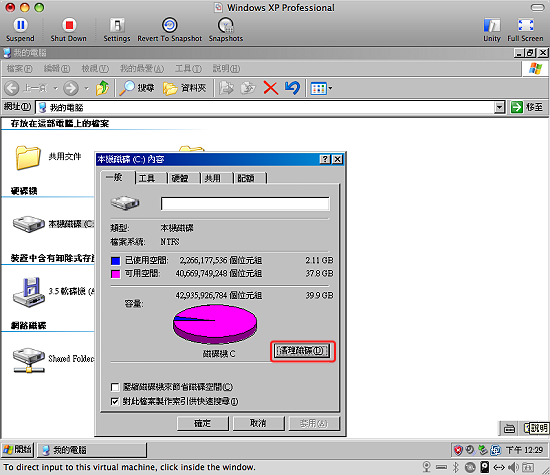Click the language bar keyboard icon

click(x=509, y=428)
